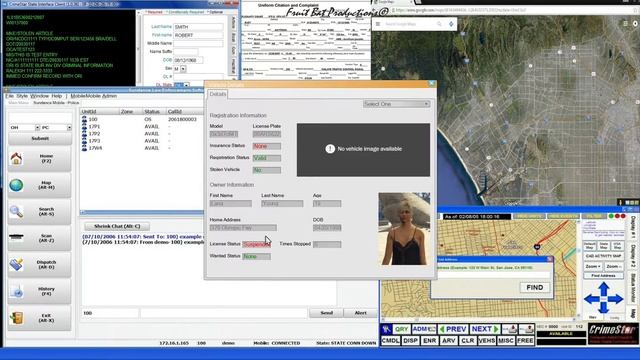640x360 pixels.
Task: Open the Window menu
Action: point(40,96)
